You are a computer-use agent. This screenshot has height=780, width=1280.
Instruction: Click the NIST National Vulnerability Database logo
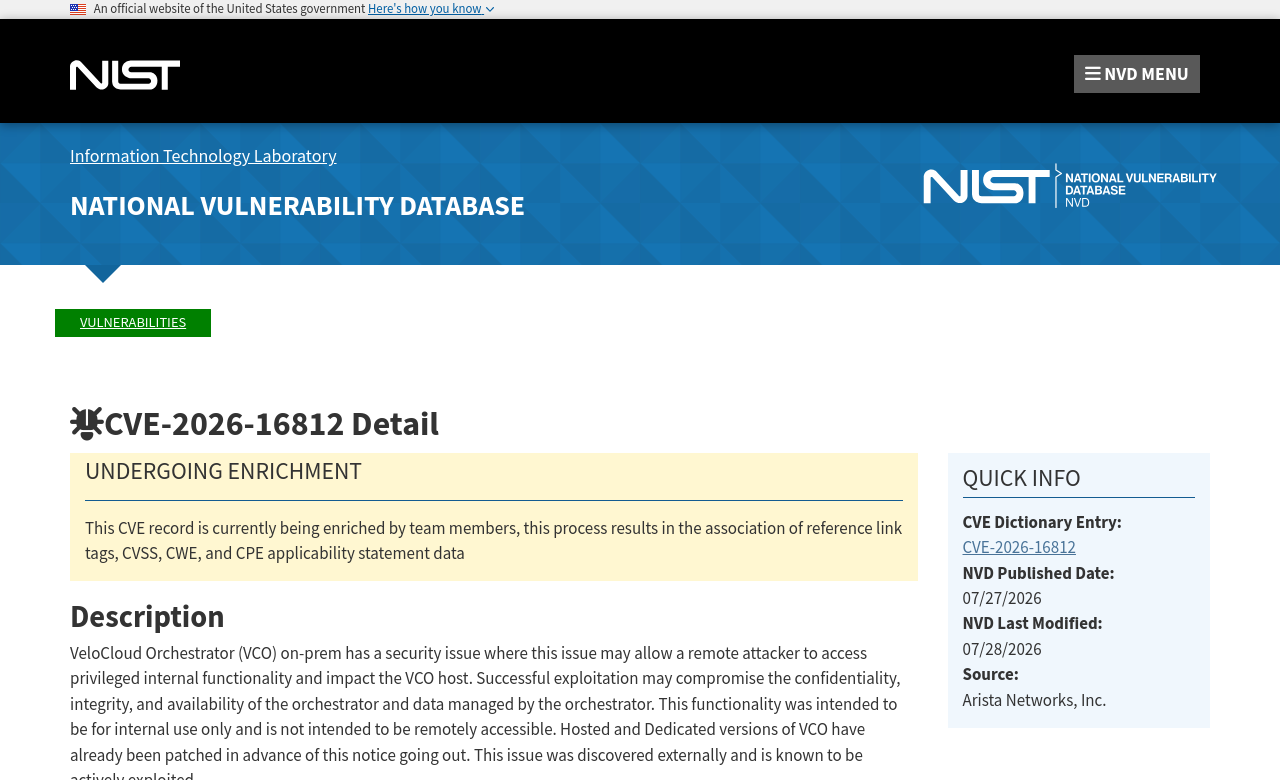tap(1070, 186)
